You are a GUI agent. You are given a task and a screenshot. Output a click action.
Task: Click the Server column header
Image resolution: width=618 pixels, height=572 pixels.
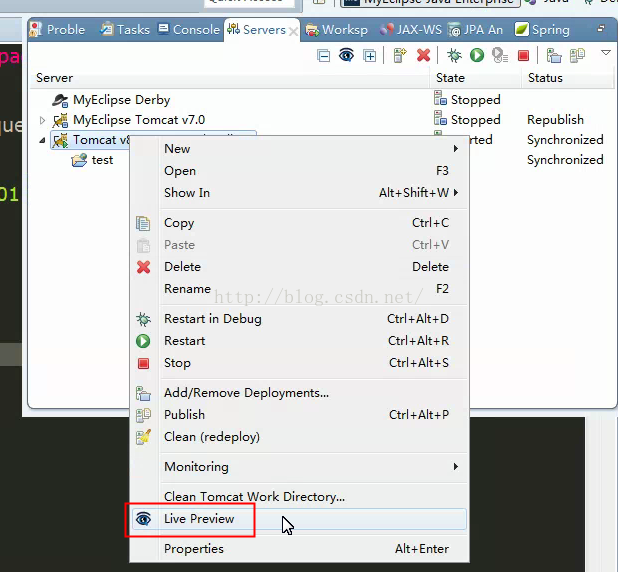[230, 78]
